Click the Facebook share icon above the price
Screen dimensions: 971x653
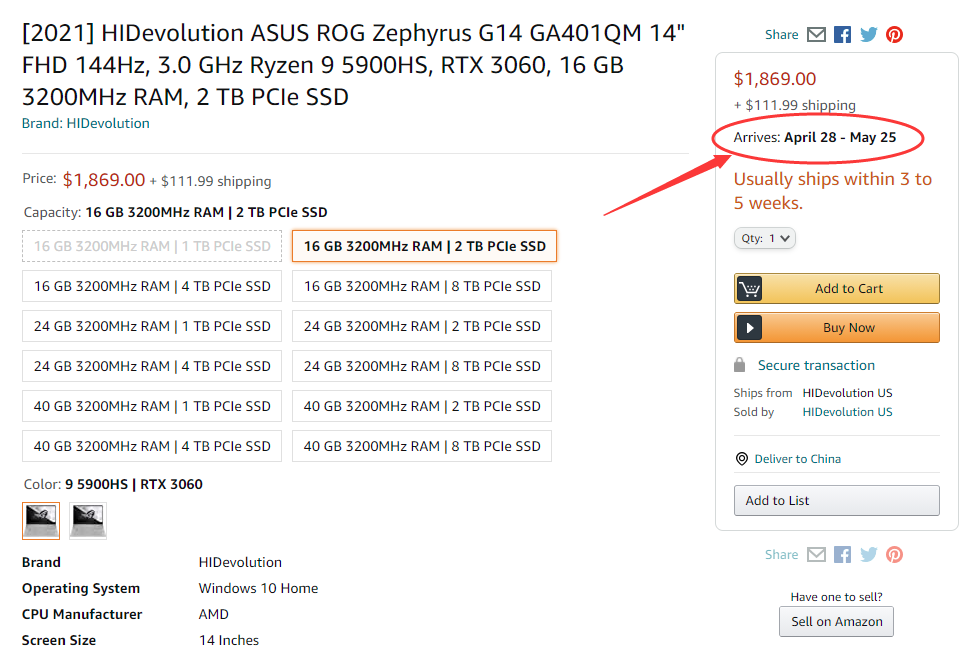click(x=842, y=35)
